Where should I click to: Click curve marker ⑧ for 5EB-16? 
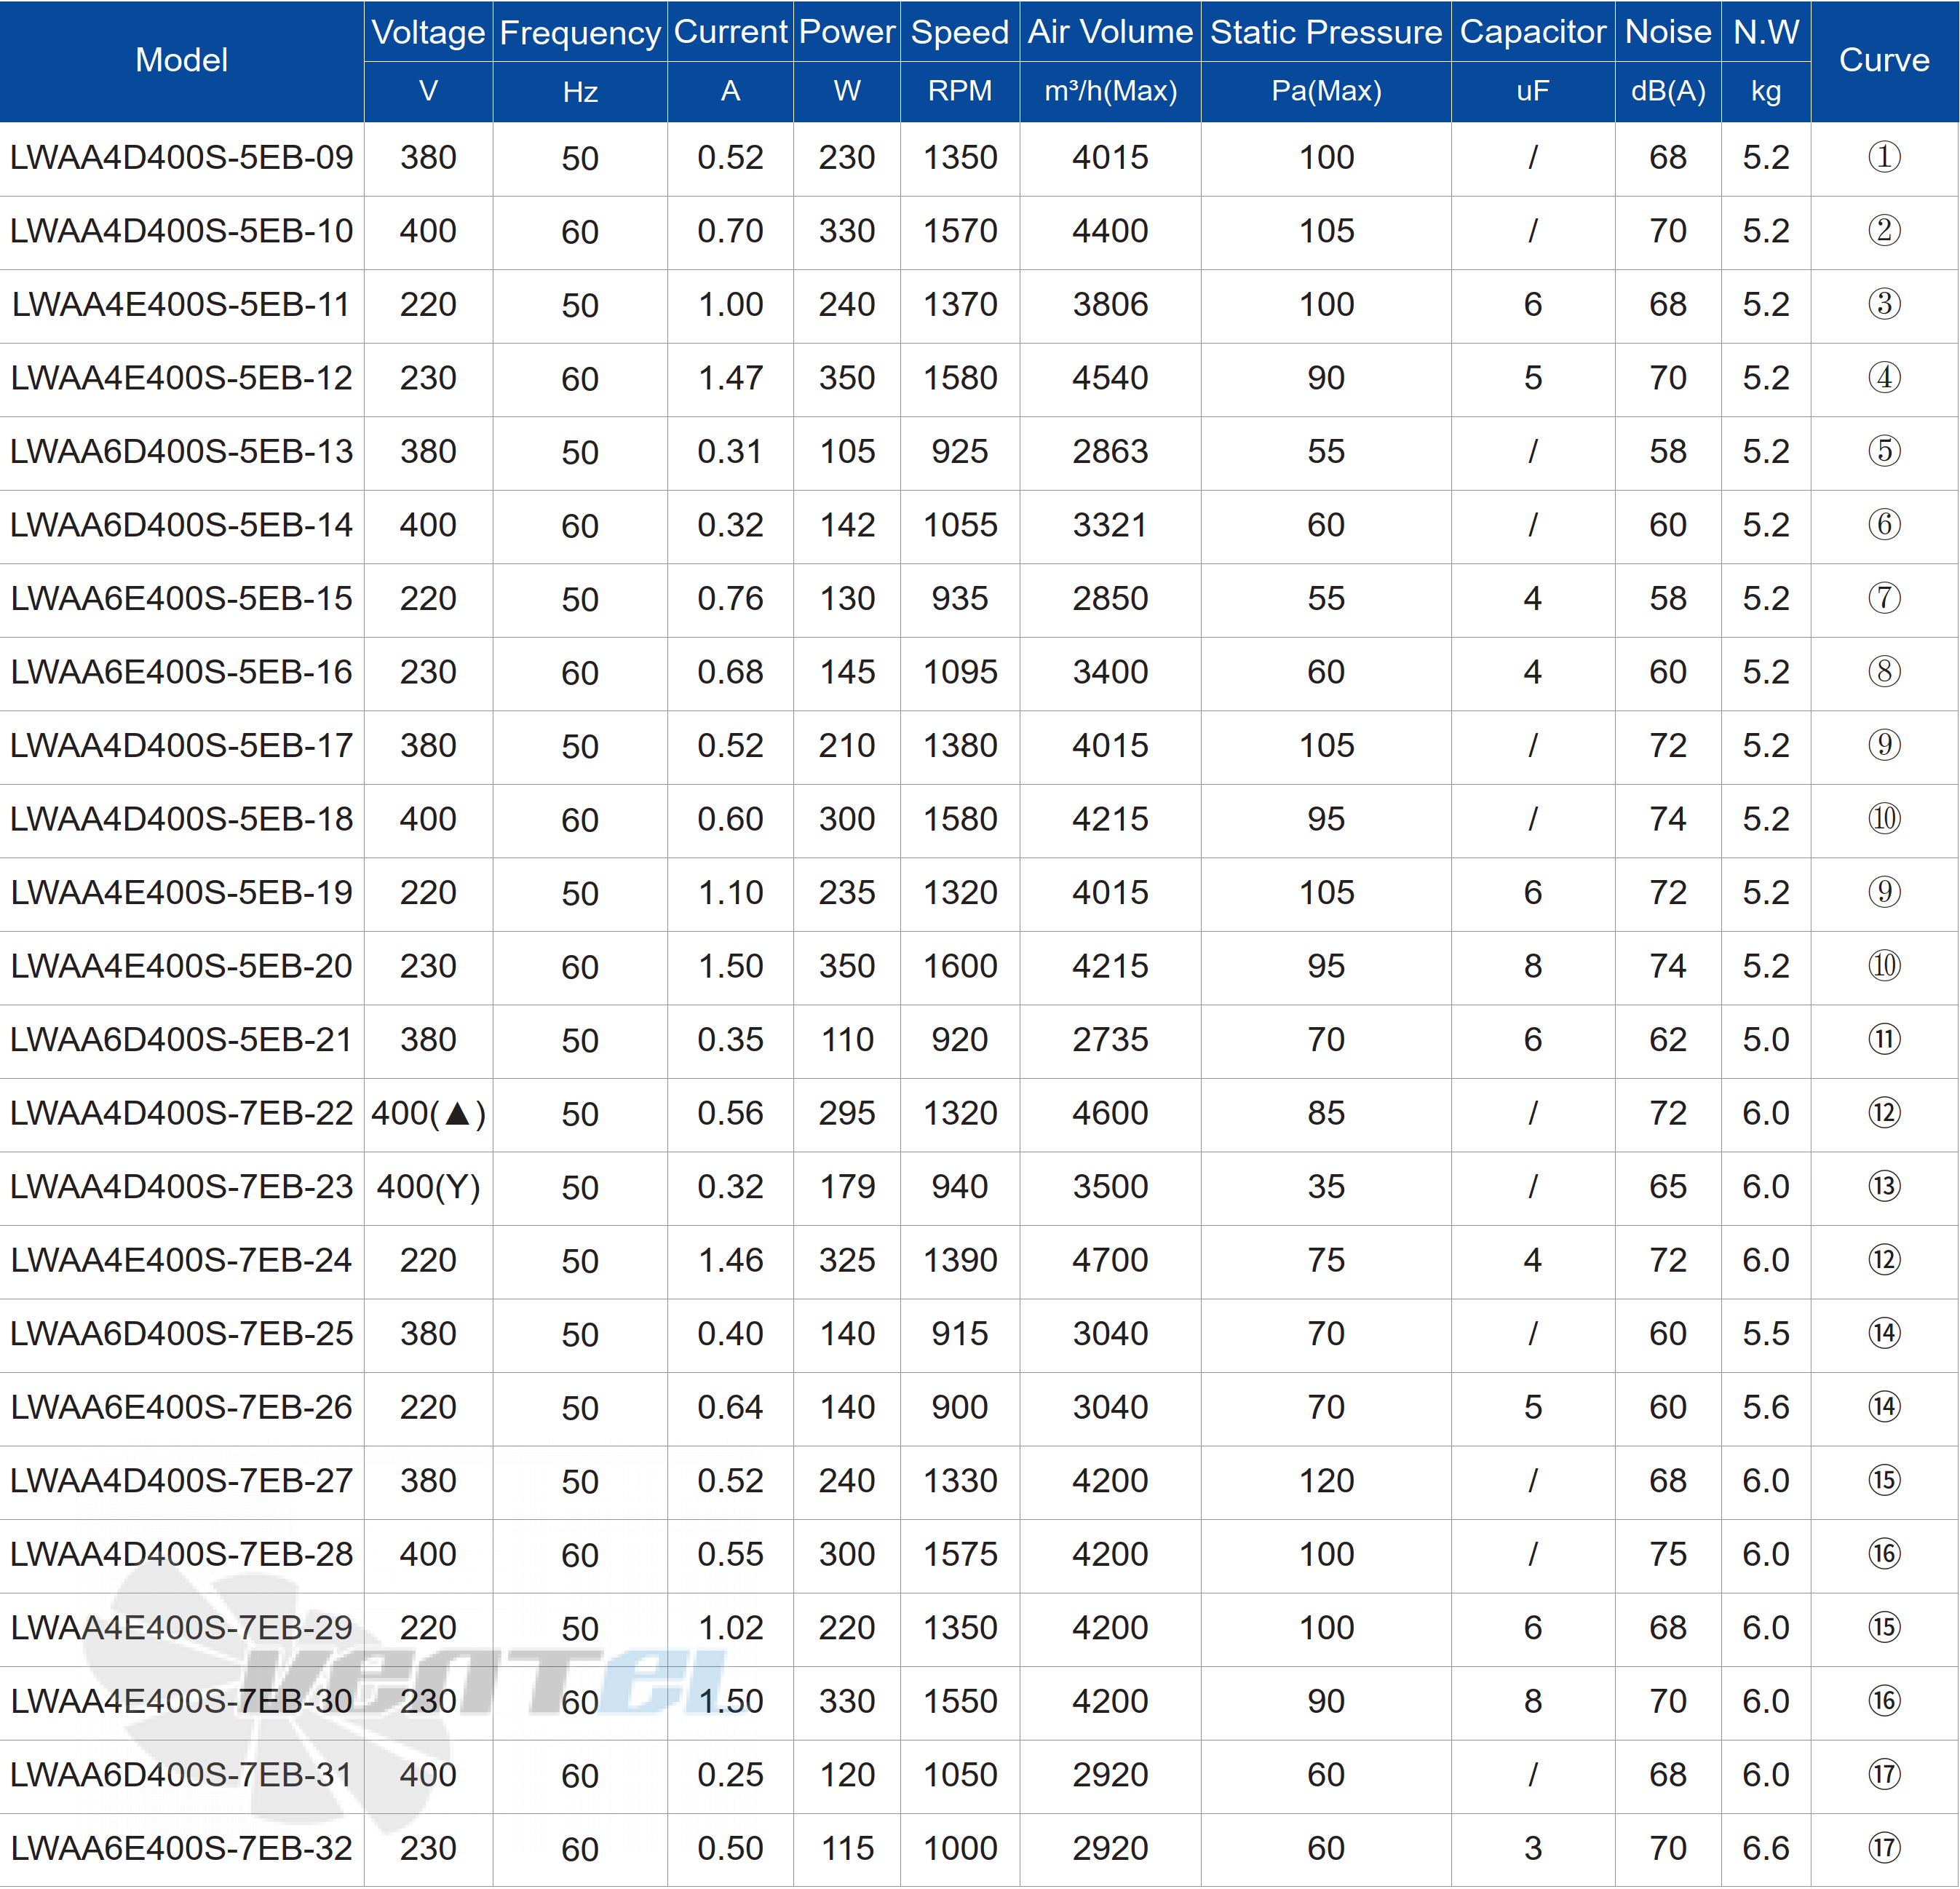coord(1884,672)
